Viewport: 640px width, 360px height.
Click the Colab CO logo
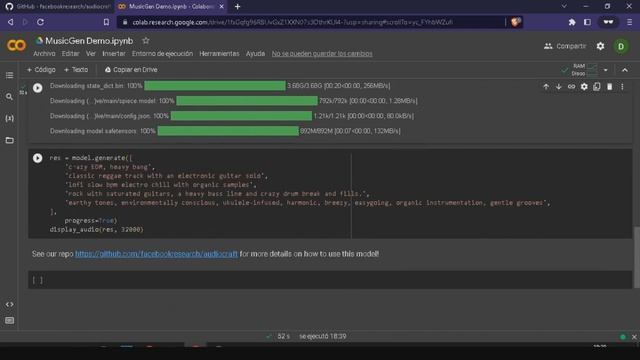tap(16, 45)
